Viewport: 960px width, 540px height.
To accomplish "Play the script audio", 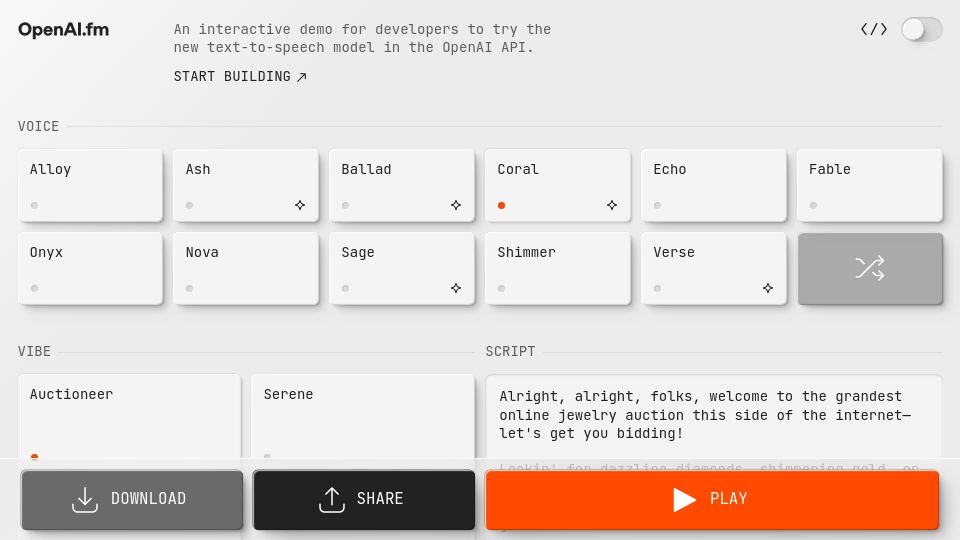I will pyautogui.click(x=712, y=499).
